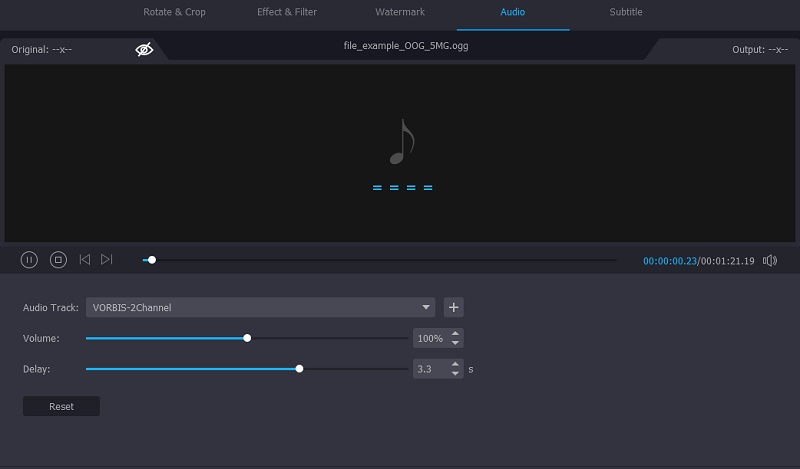Image resolution: width=800 pixels, height=469 pixels.
Task: Decrease delay with down stepper arrow
Action: tap(456, 374)
